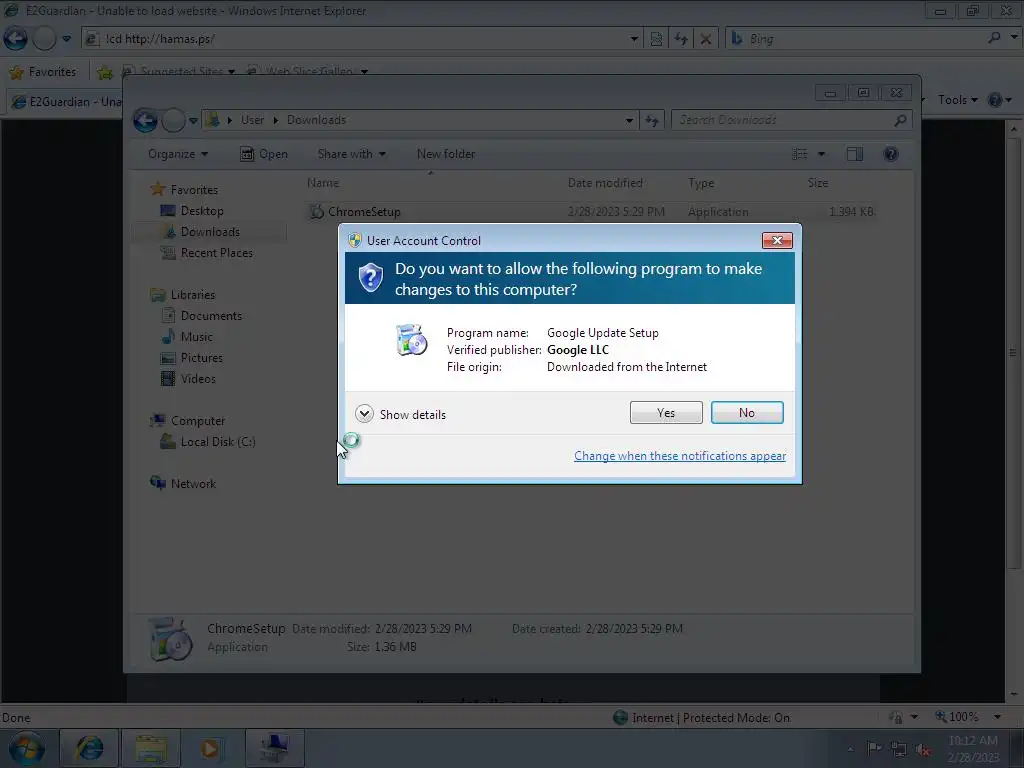Open the Share with dropdown
Image resolution: width=1024 pixels, height=768 pixels.
tap(351, 154)
